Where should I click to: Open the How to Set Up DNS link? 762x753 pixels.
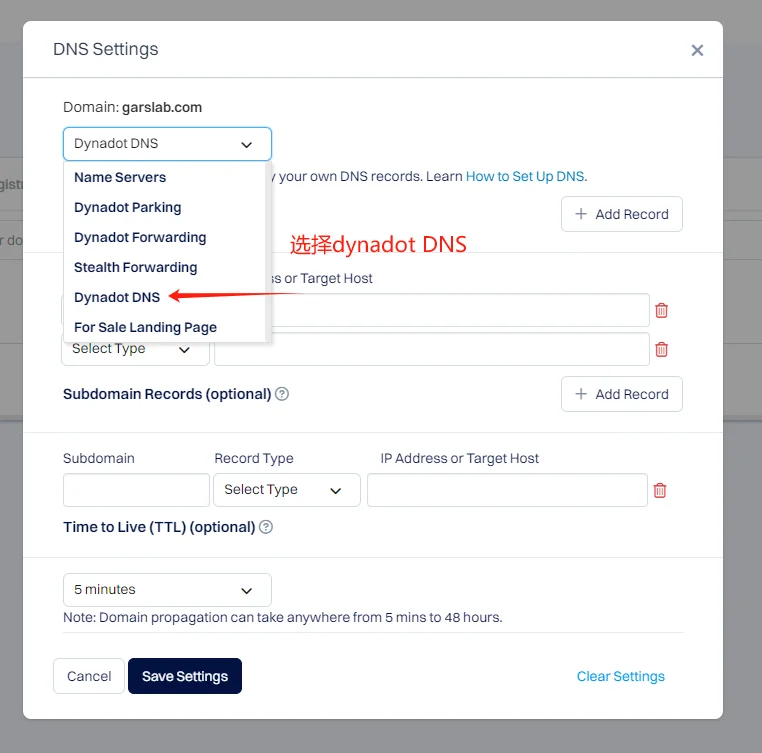tap(525, 176)
